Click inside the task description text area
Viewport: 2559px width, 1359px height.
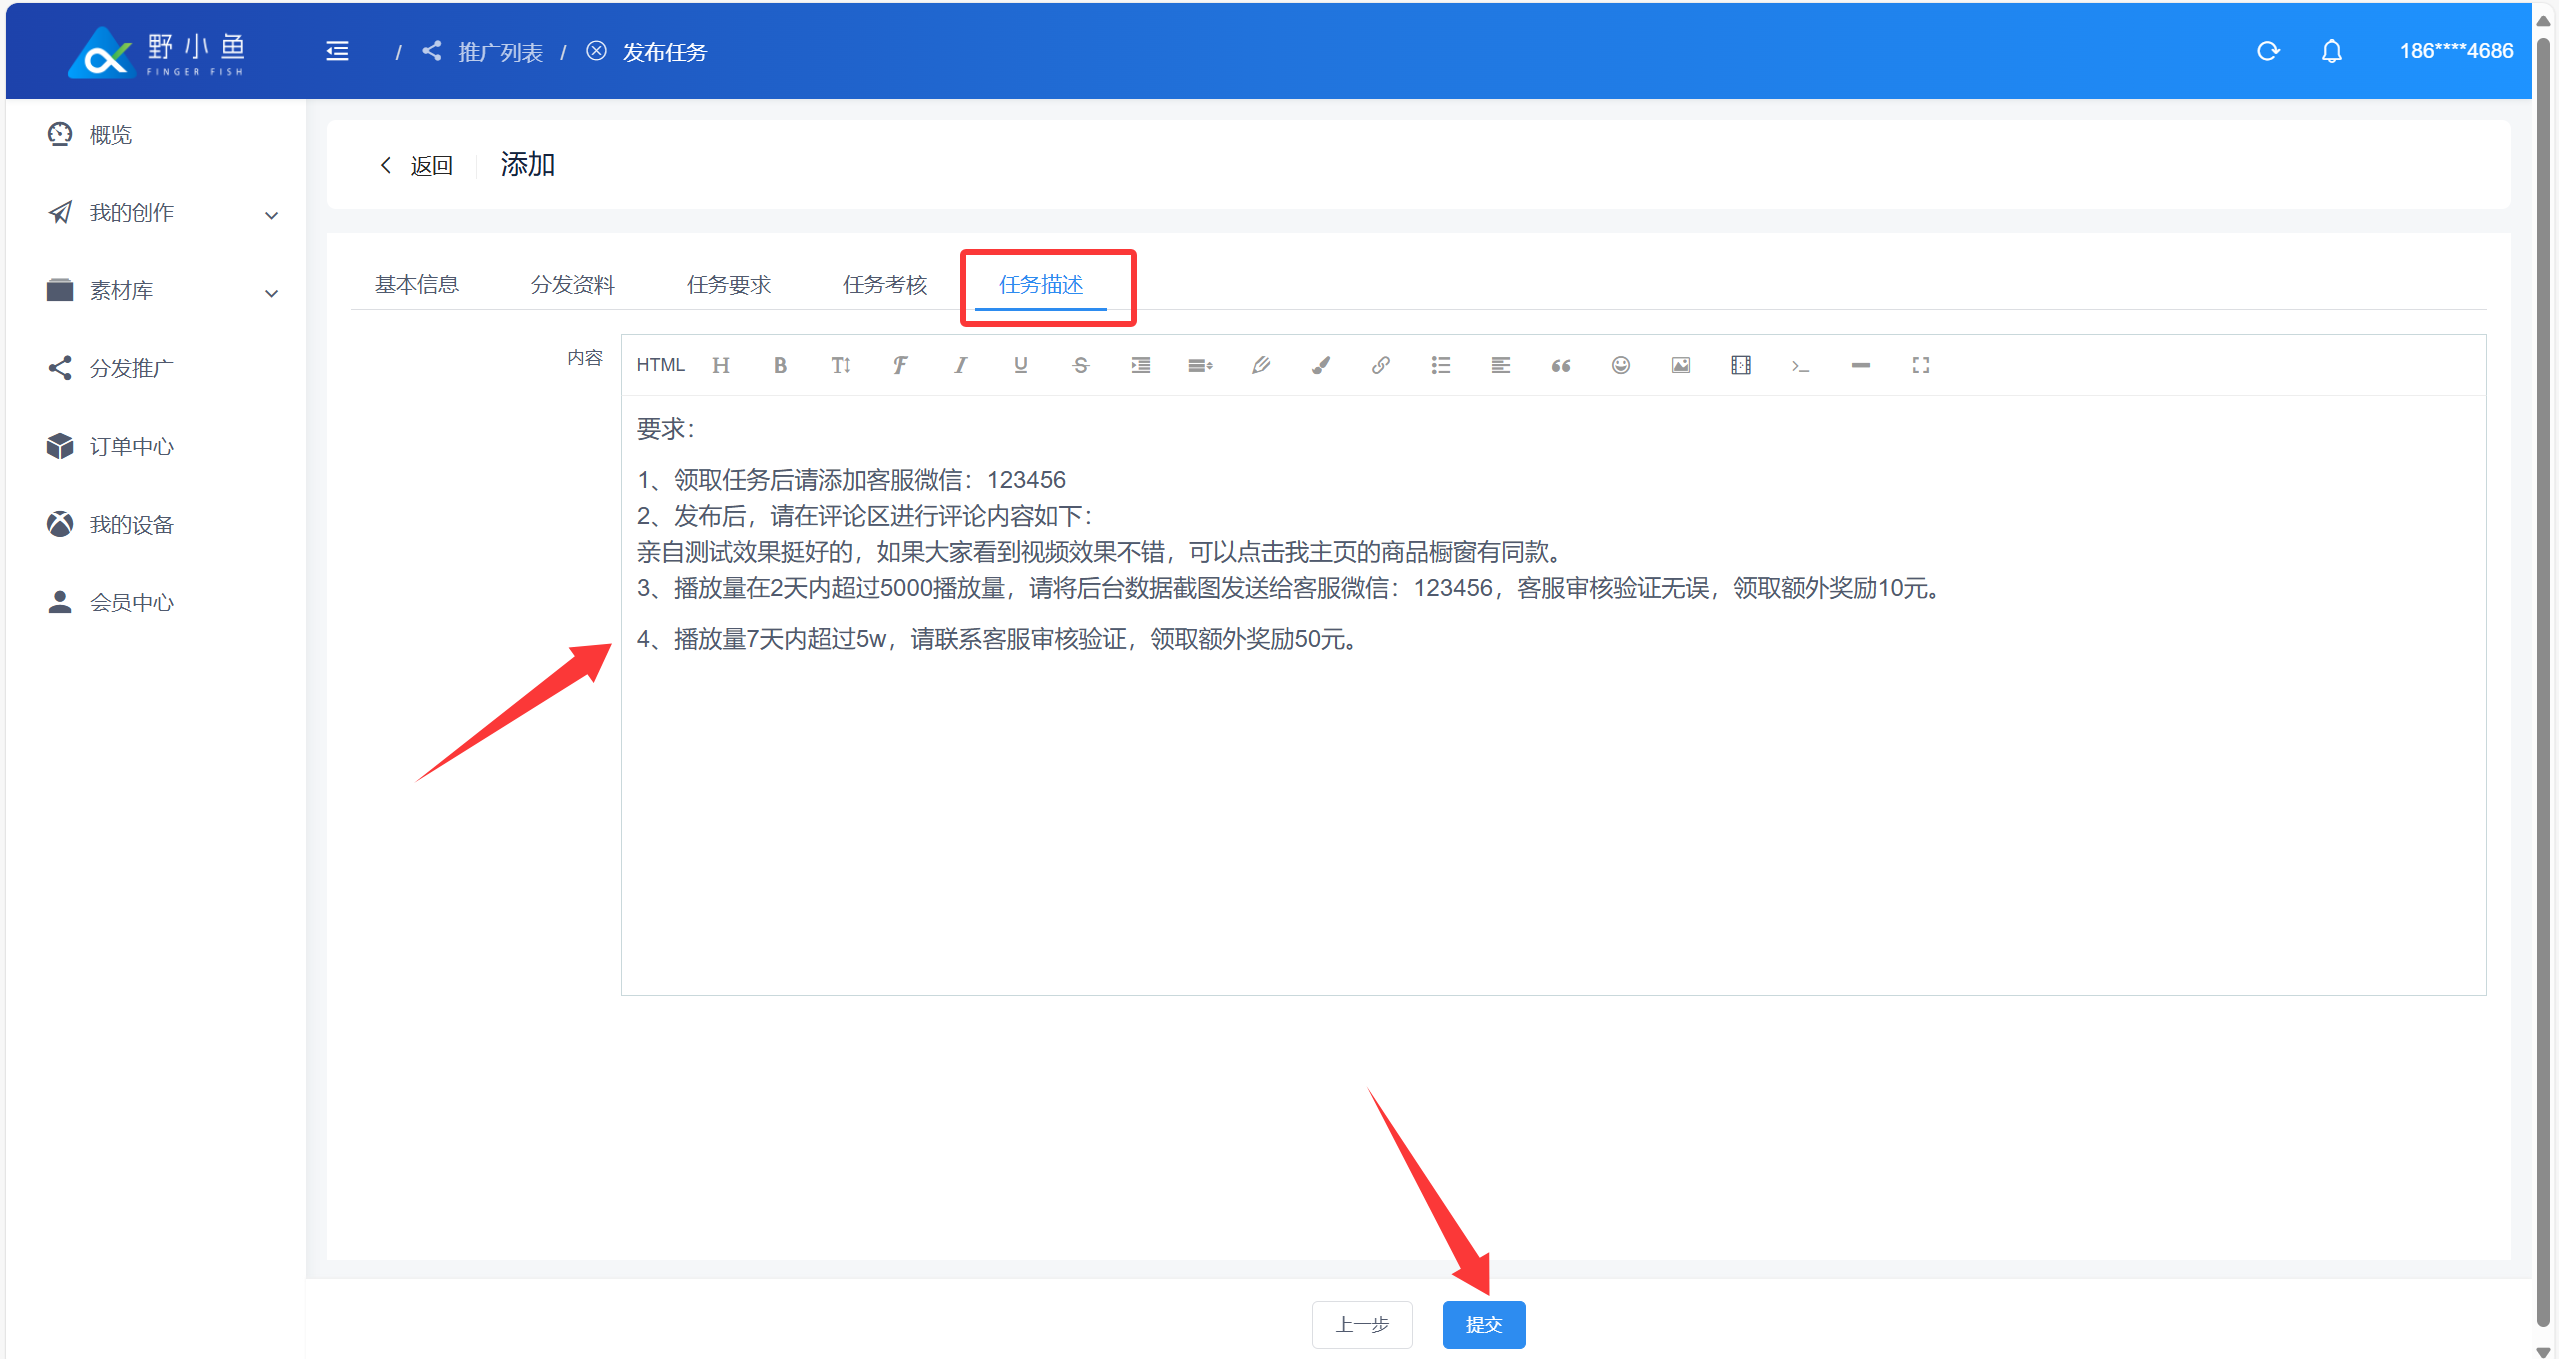(1550, 800)
